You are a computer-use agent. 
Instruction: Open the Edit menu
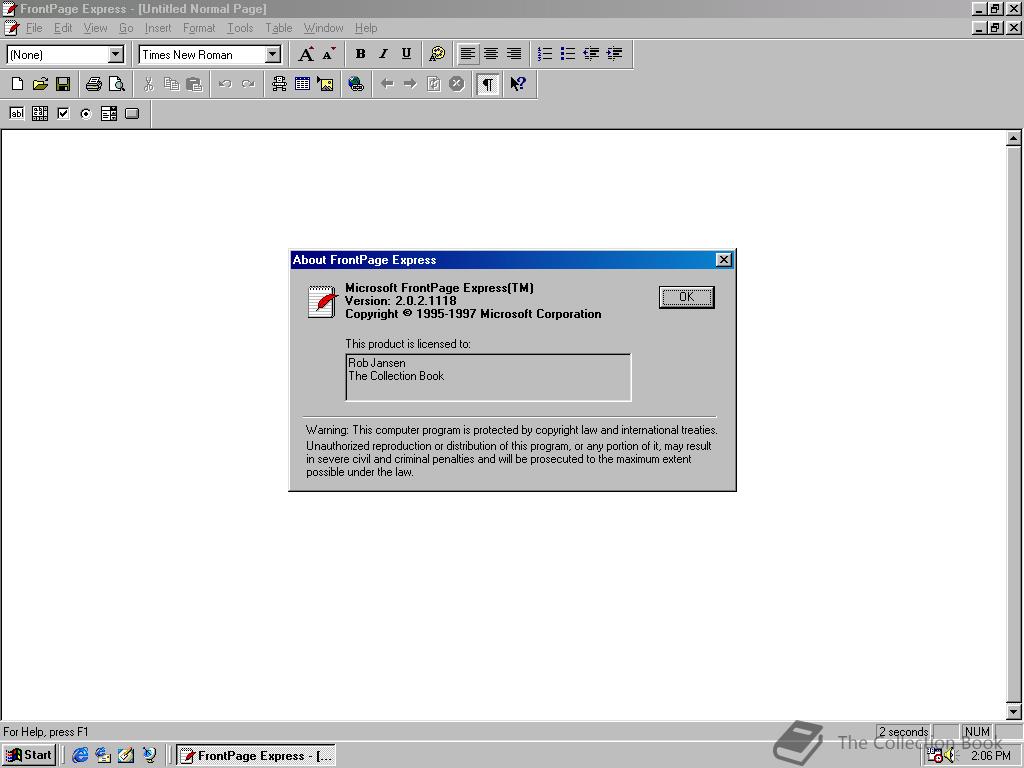63,28
